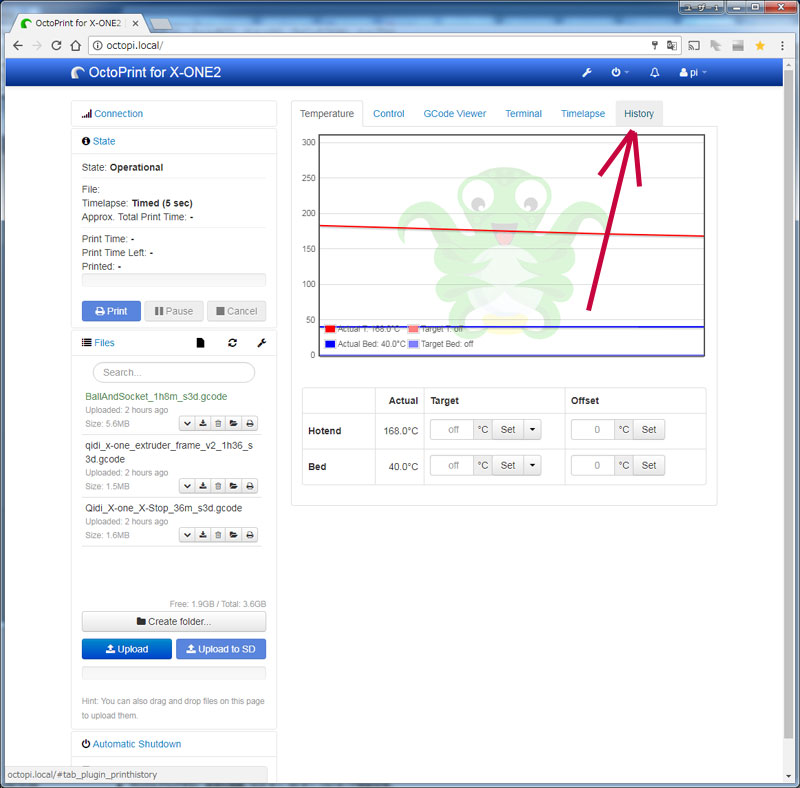Download qidi_x-one_extruder_frame gcode file
The height and width of the screenshot is (788, 800).
pyautogui.click(x=203, y=486)
